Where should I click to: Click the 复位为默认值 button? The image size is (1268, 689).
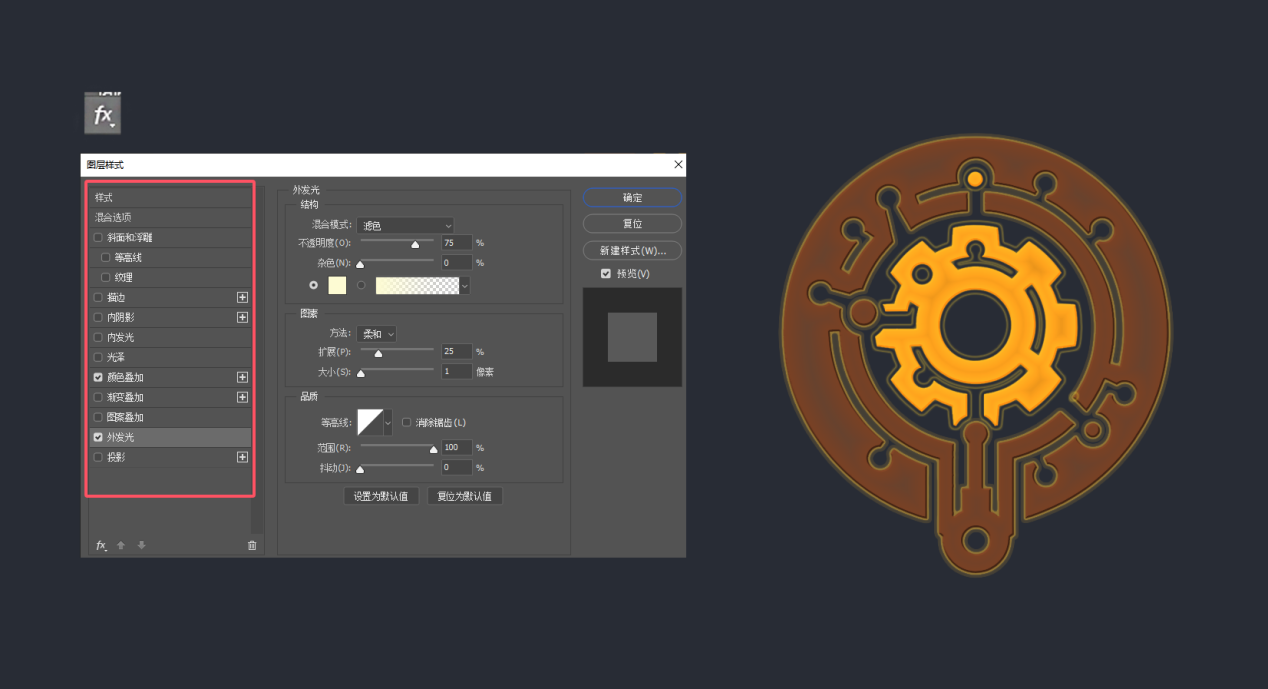pyautogui.click(x=465, y=496)
